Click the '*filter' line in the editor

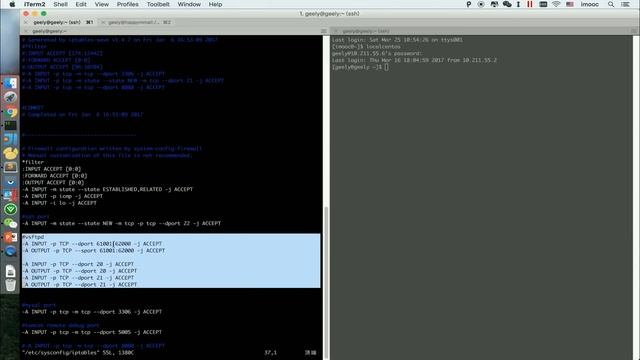click(x=33, y=162)
